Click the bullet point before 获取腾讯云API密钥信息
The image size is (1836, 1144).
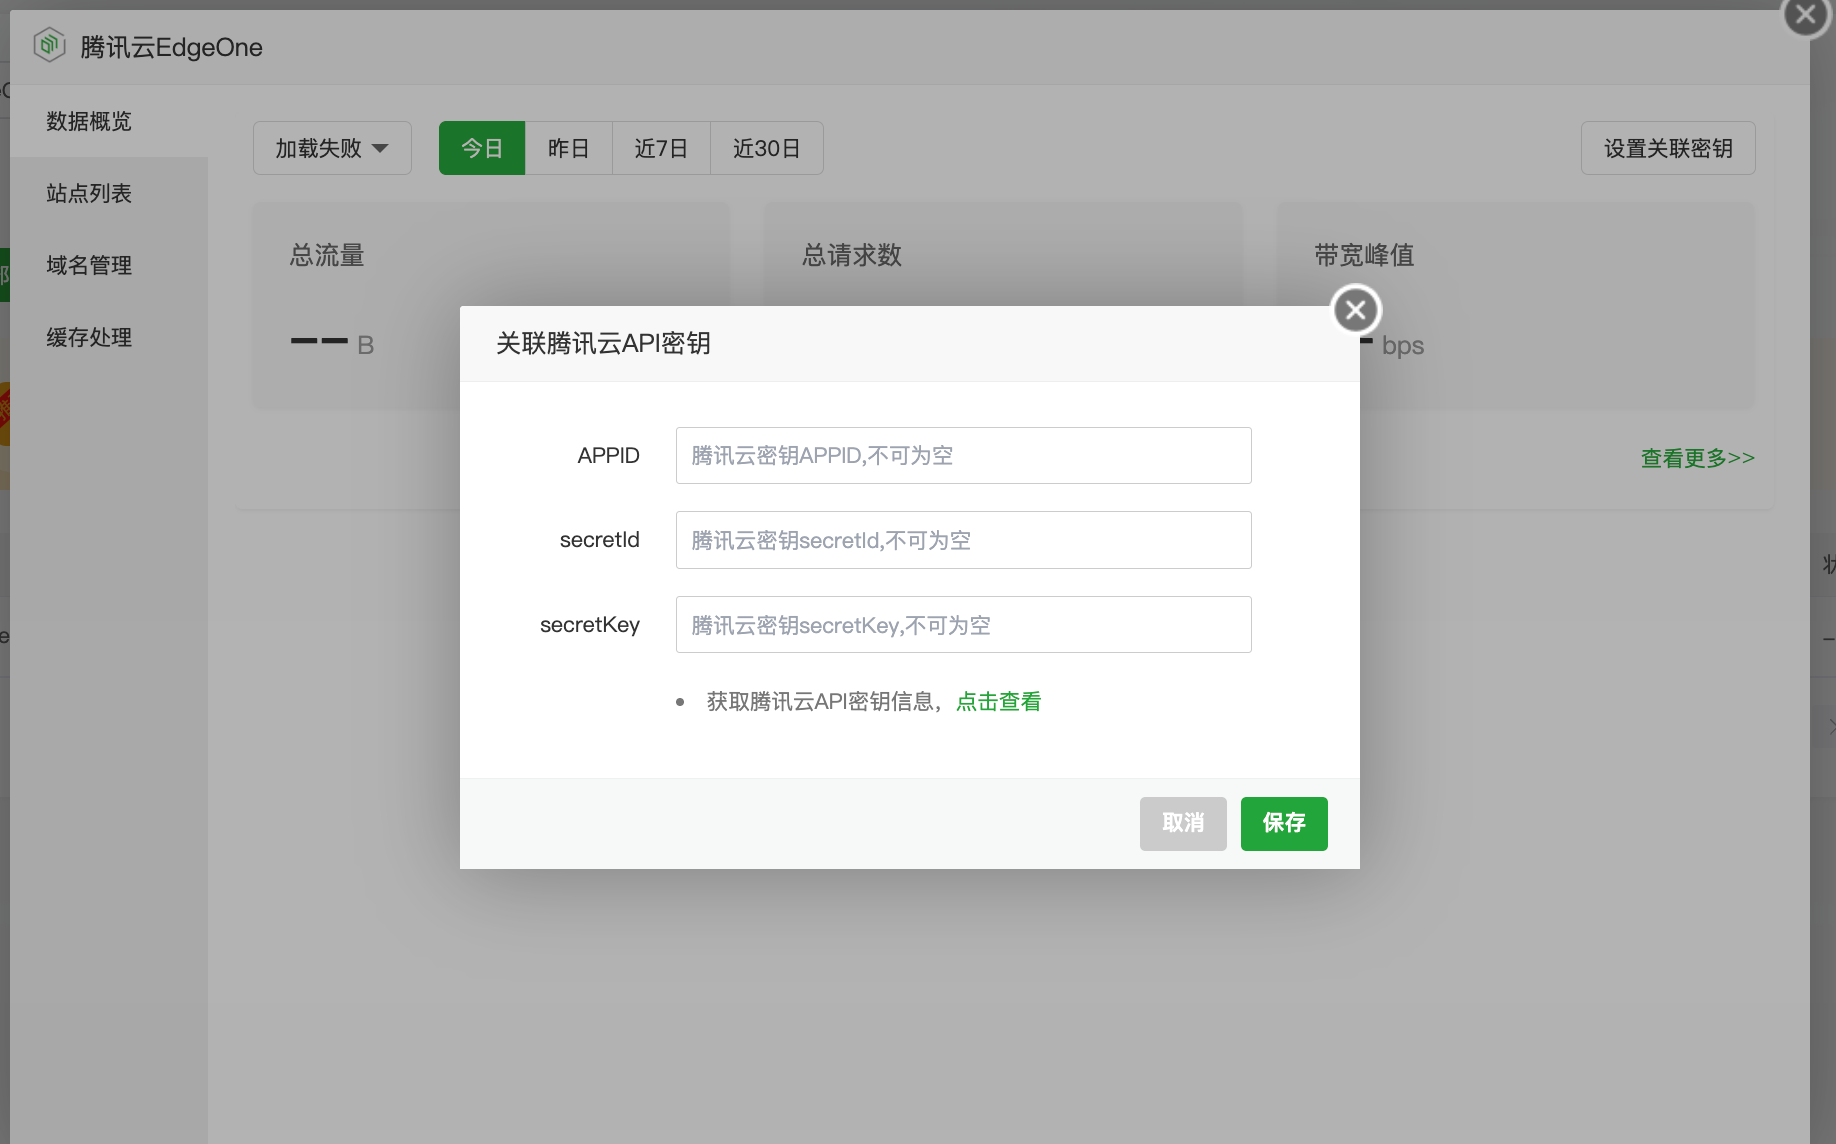[x=681, y=701]
